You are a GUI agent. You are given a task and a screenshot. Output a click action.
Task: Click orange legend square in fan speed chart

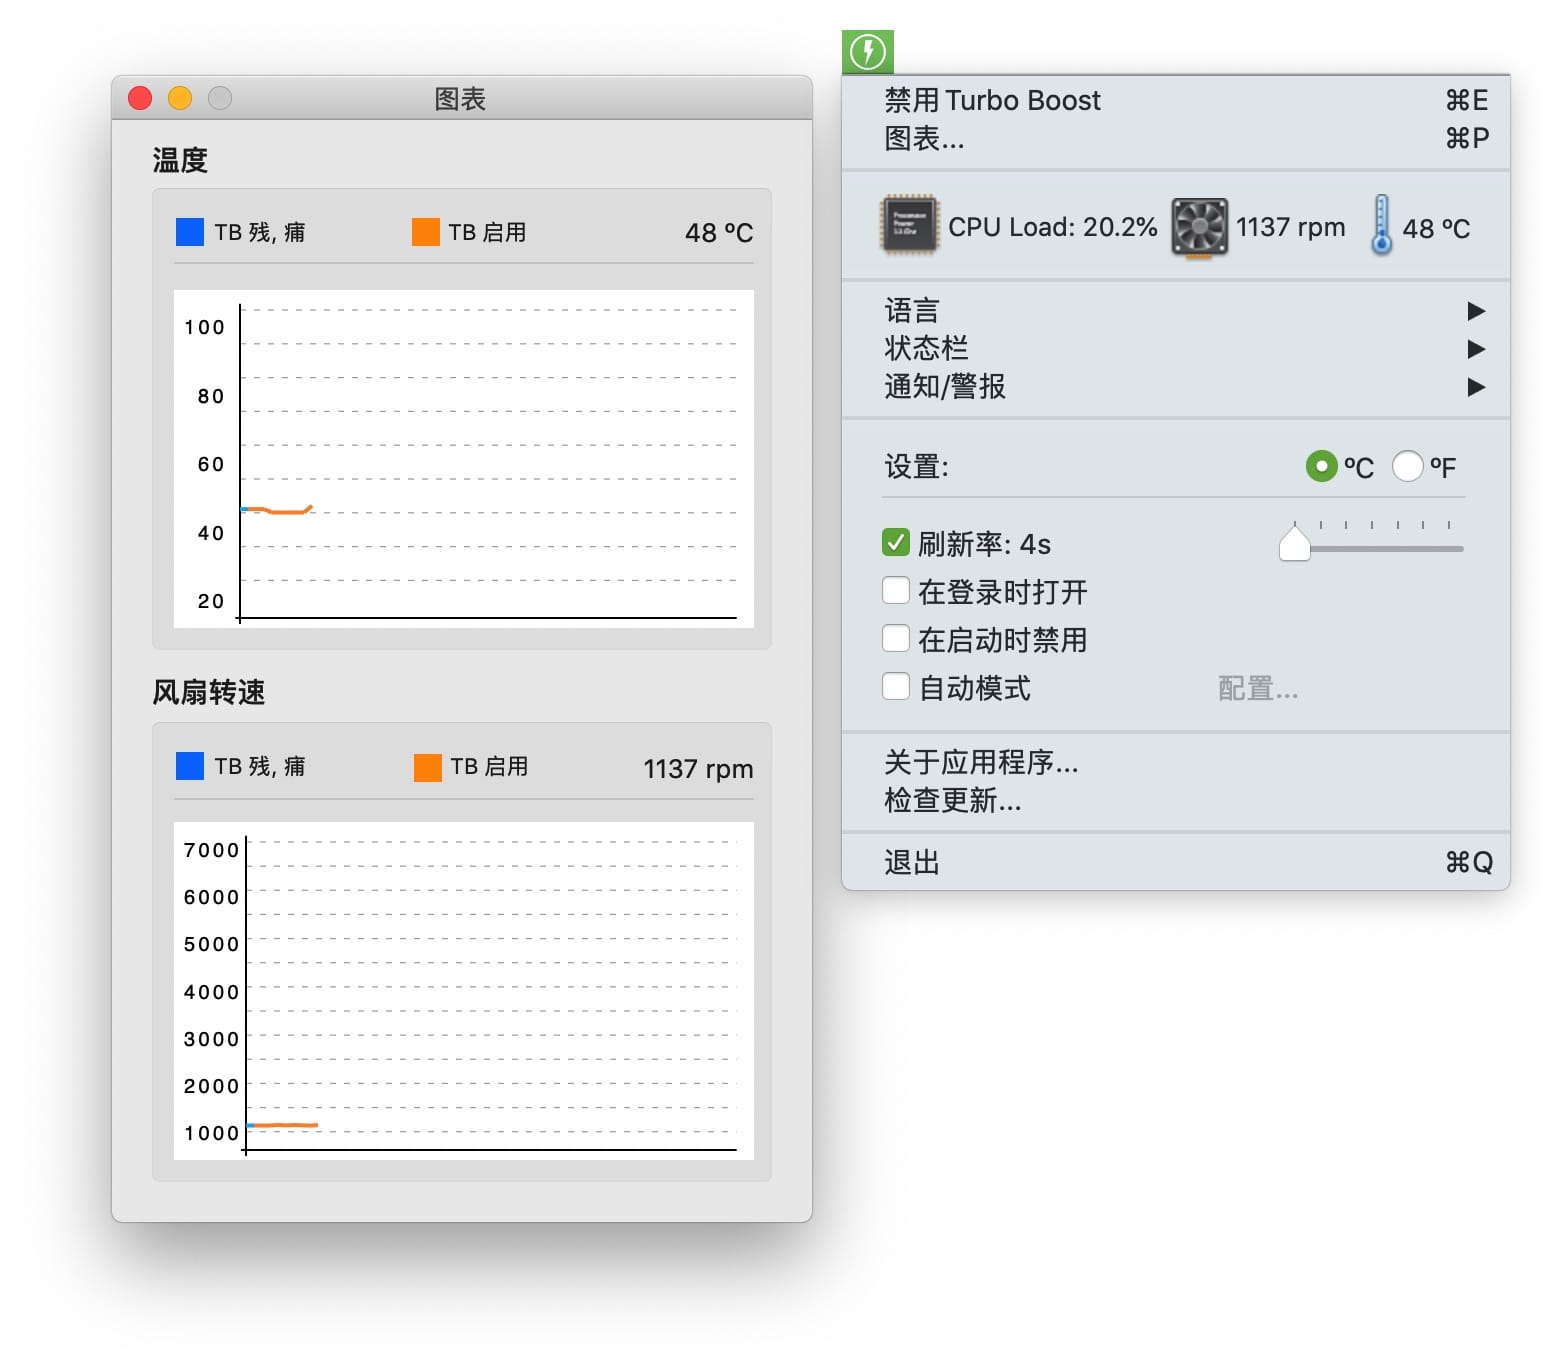click(x=428, y=767)
